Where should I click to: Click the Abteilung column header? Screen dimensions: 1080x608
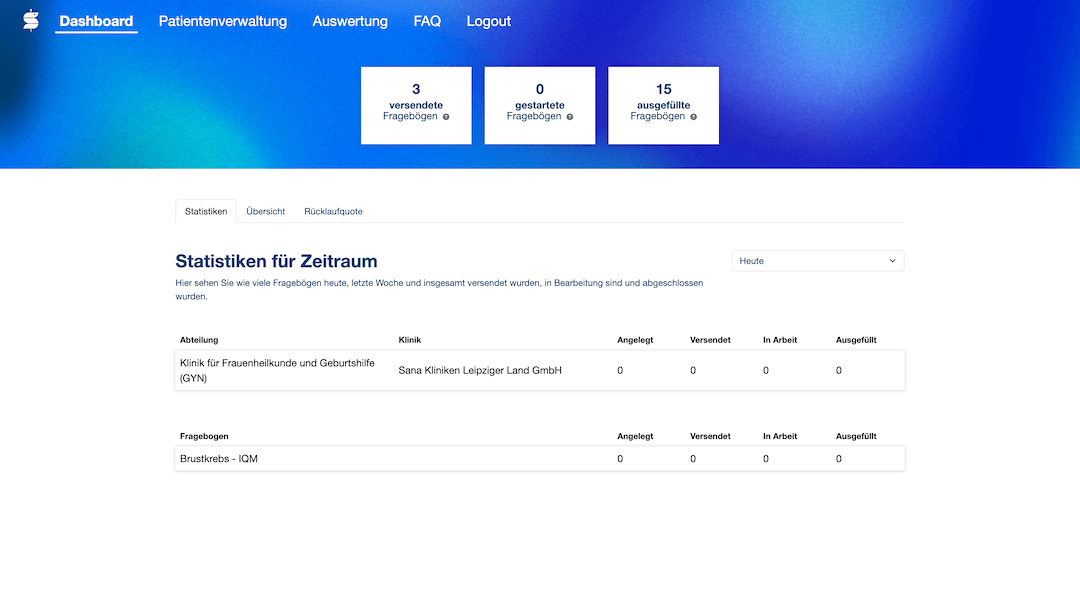coord(197,339)
